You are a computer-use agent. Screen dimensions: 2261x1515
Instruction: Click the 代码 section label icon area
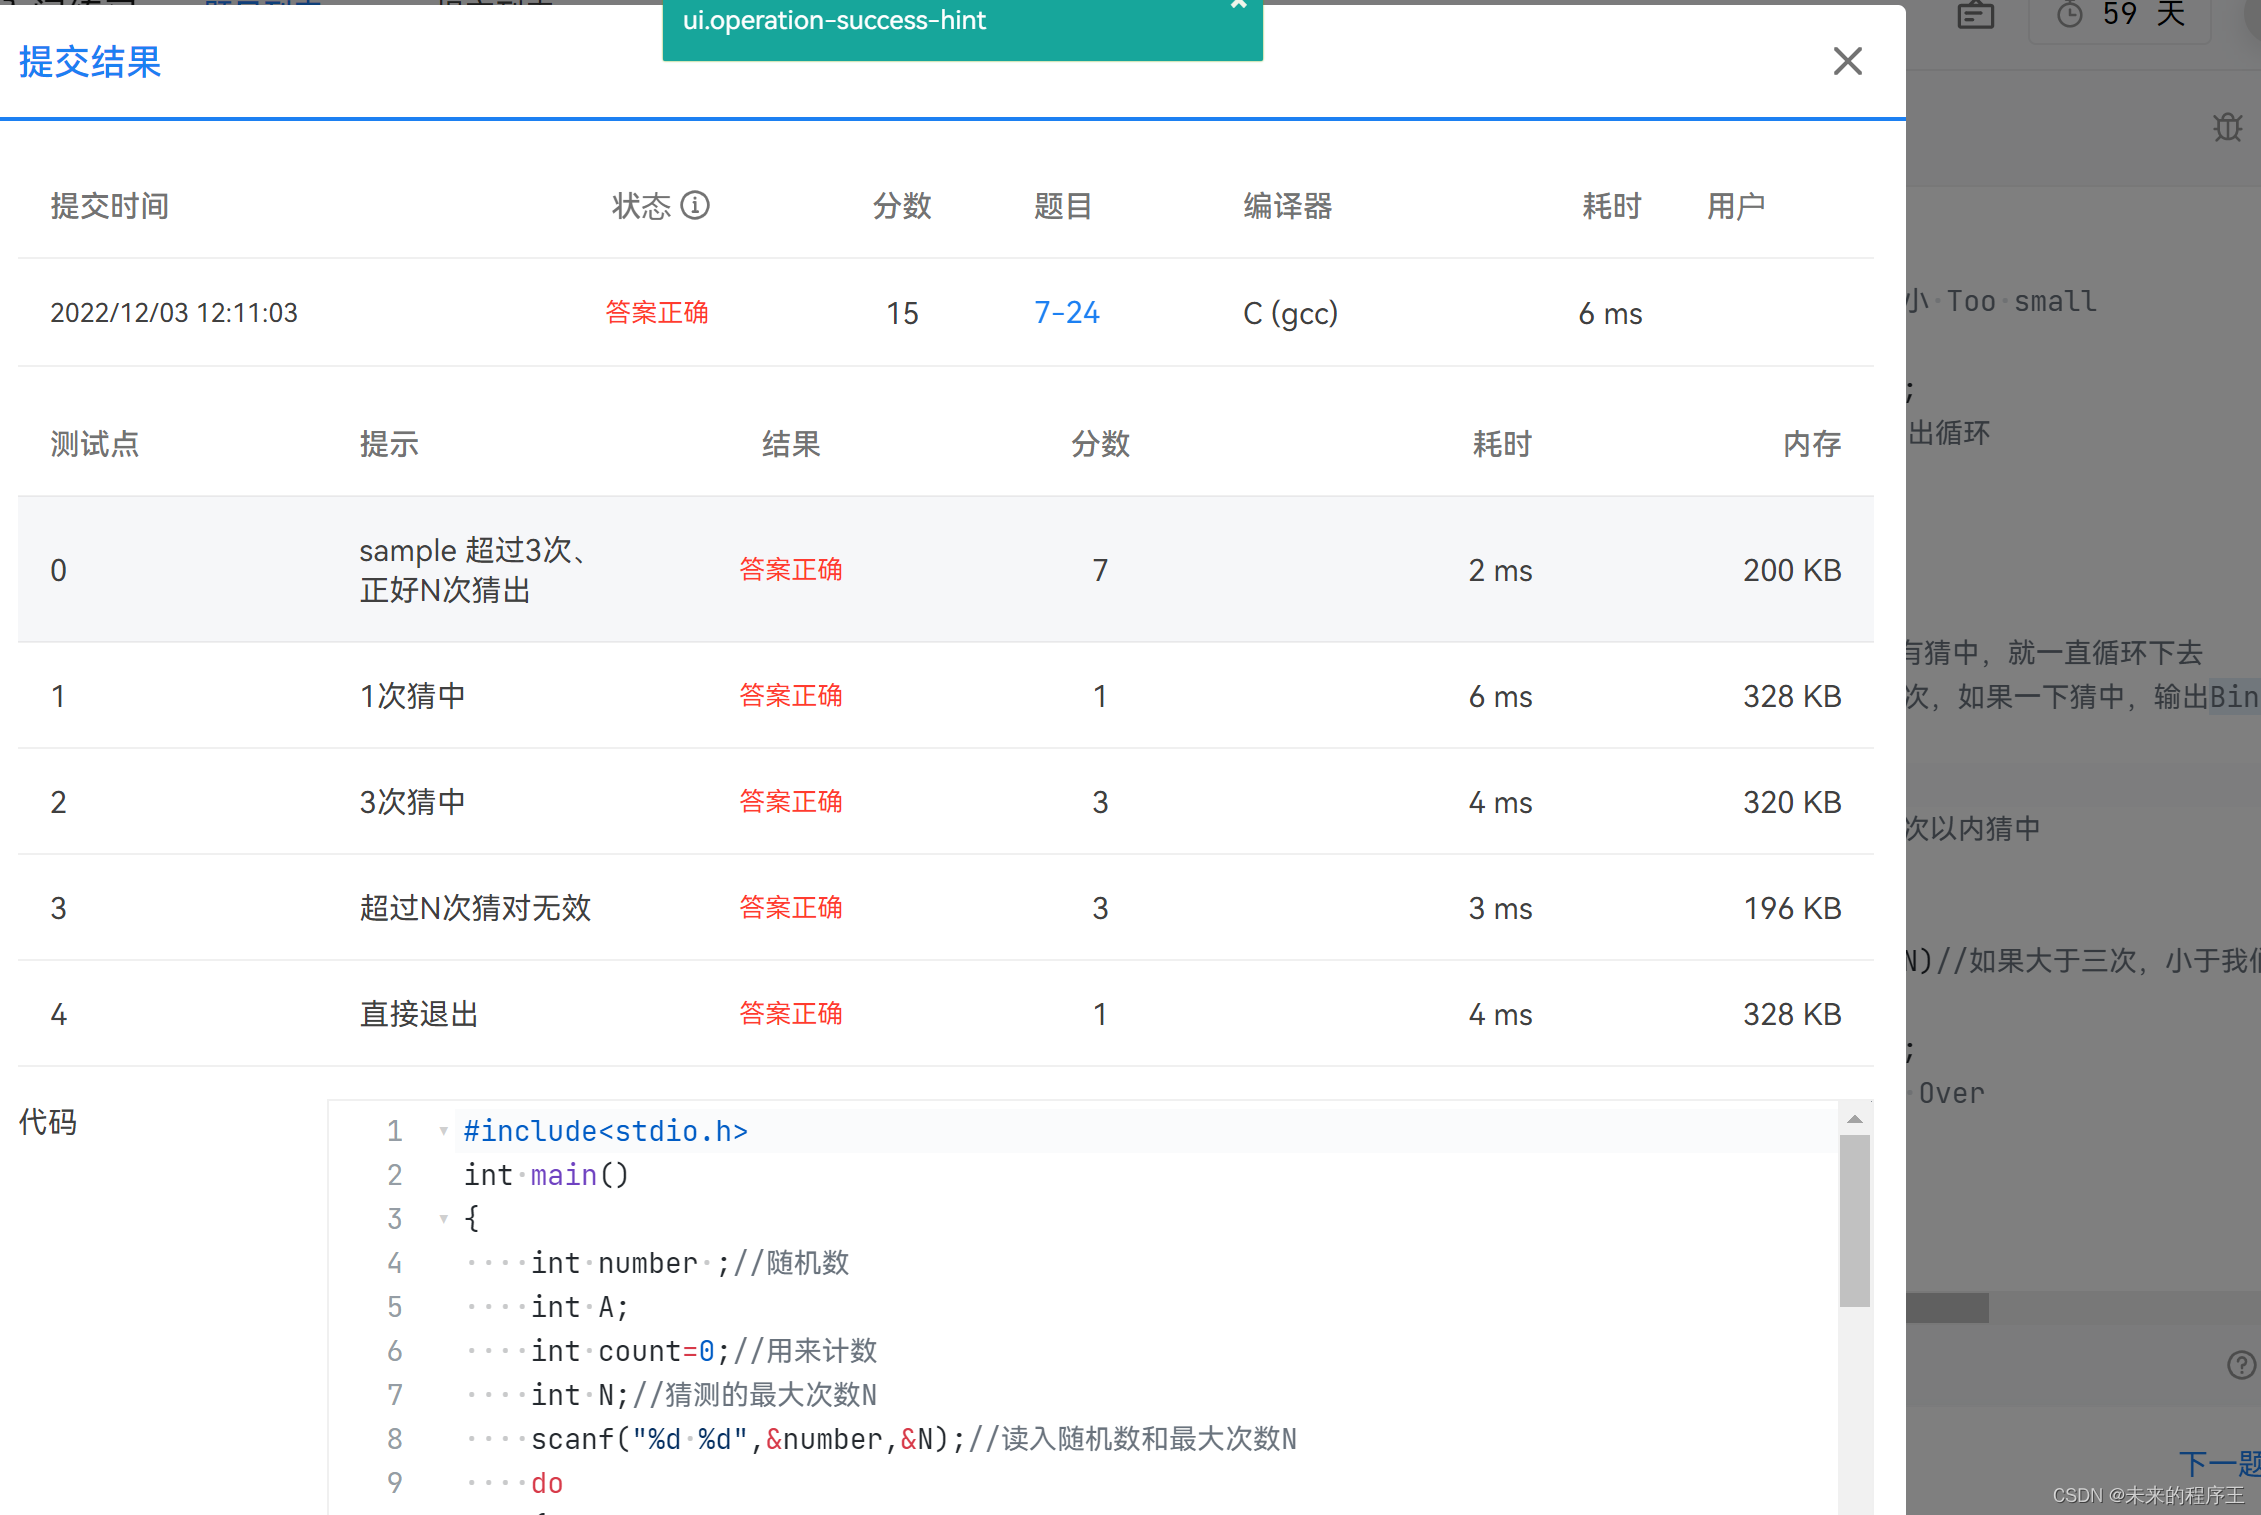click(47, 1122)
